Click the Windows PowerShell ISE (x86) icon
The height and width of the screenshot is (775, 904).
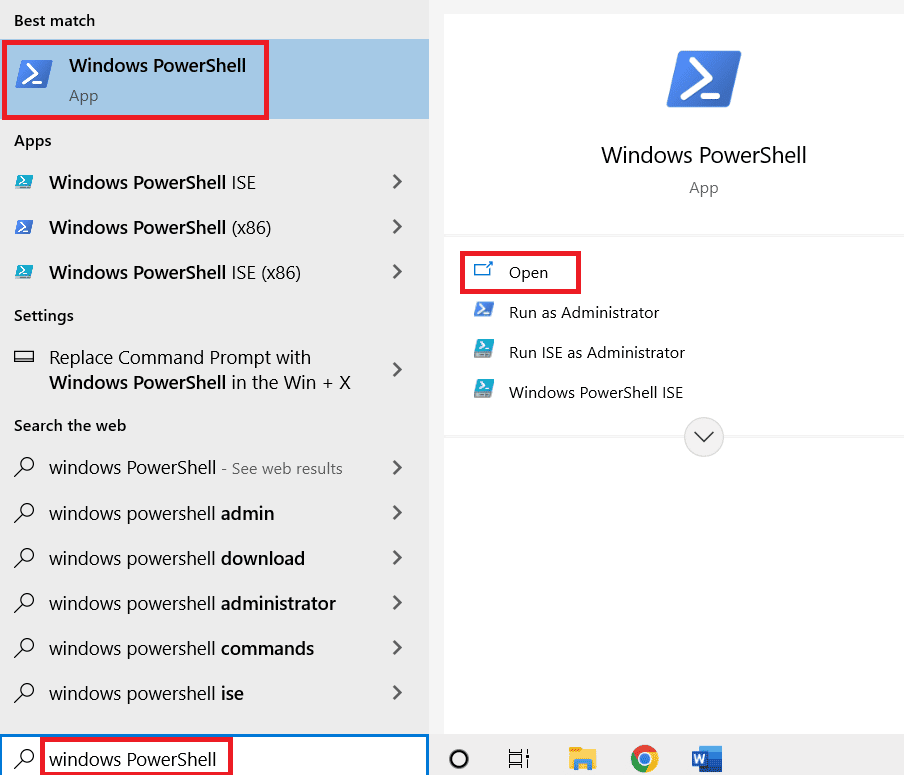pos(26,272)
